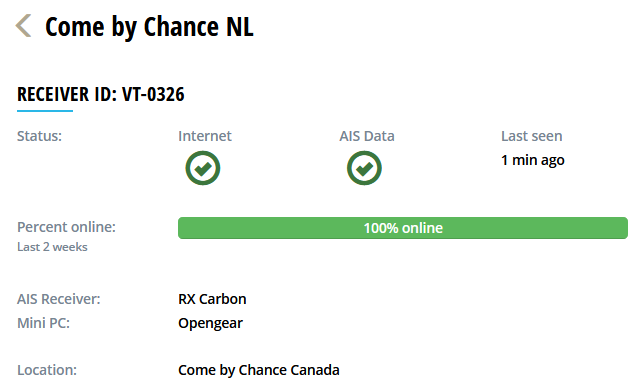This screenshot has width=643, height=381.
Task: Click the Internet column label
Action: [x=205, y=136]
